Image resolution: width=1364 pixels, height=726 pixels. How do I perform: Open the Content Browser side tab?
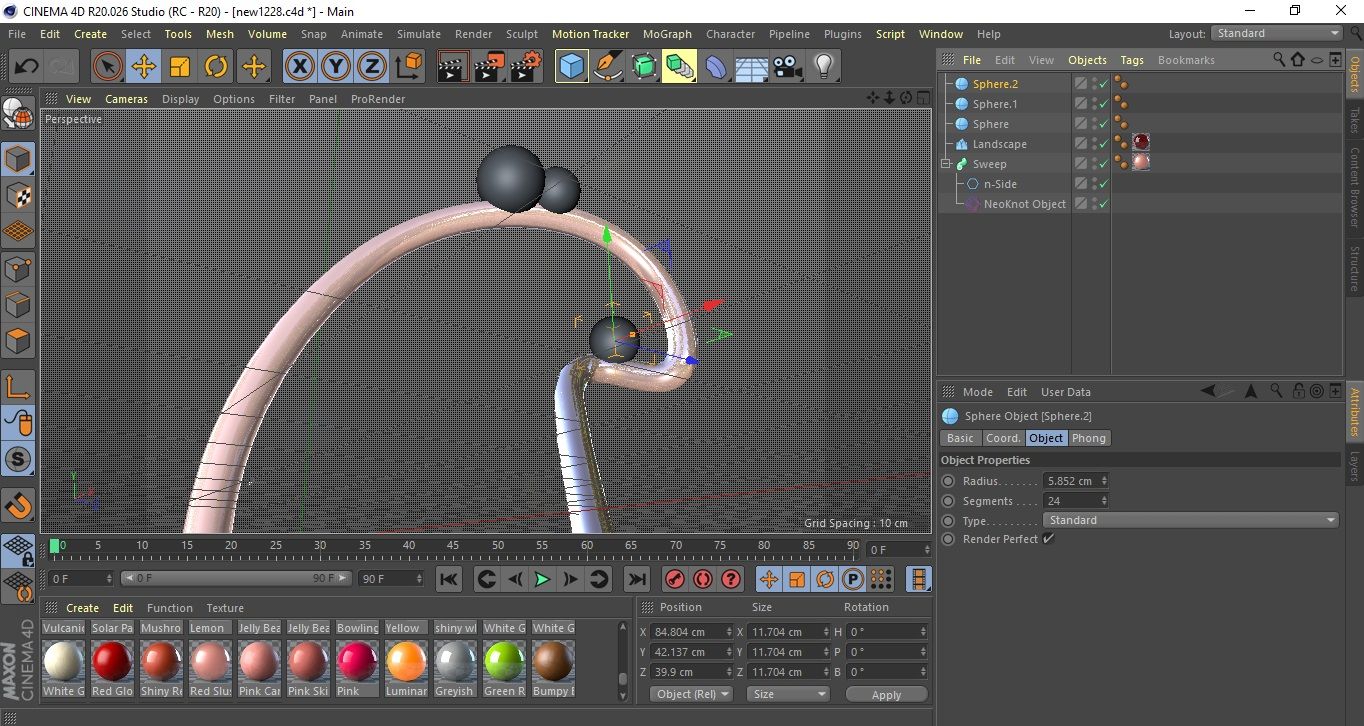(1354, 190)
